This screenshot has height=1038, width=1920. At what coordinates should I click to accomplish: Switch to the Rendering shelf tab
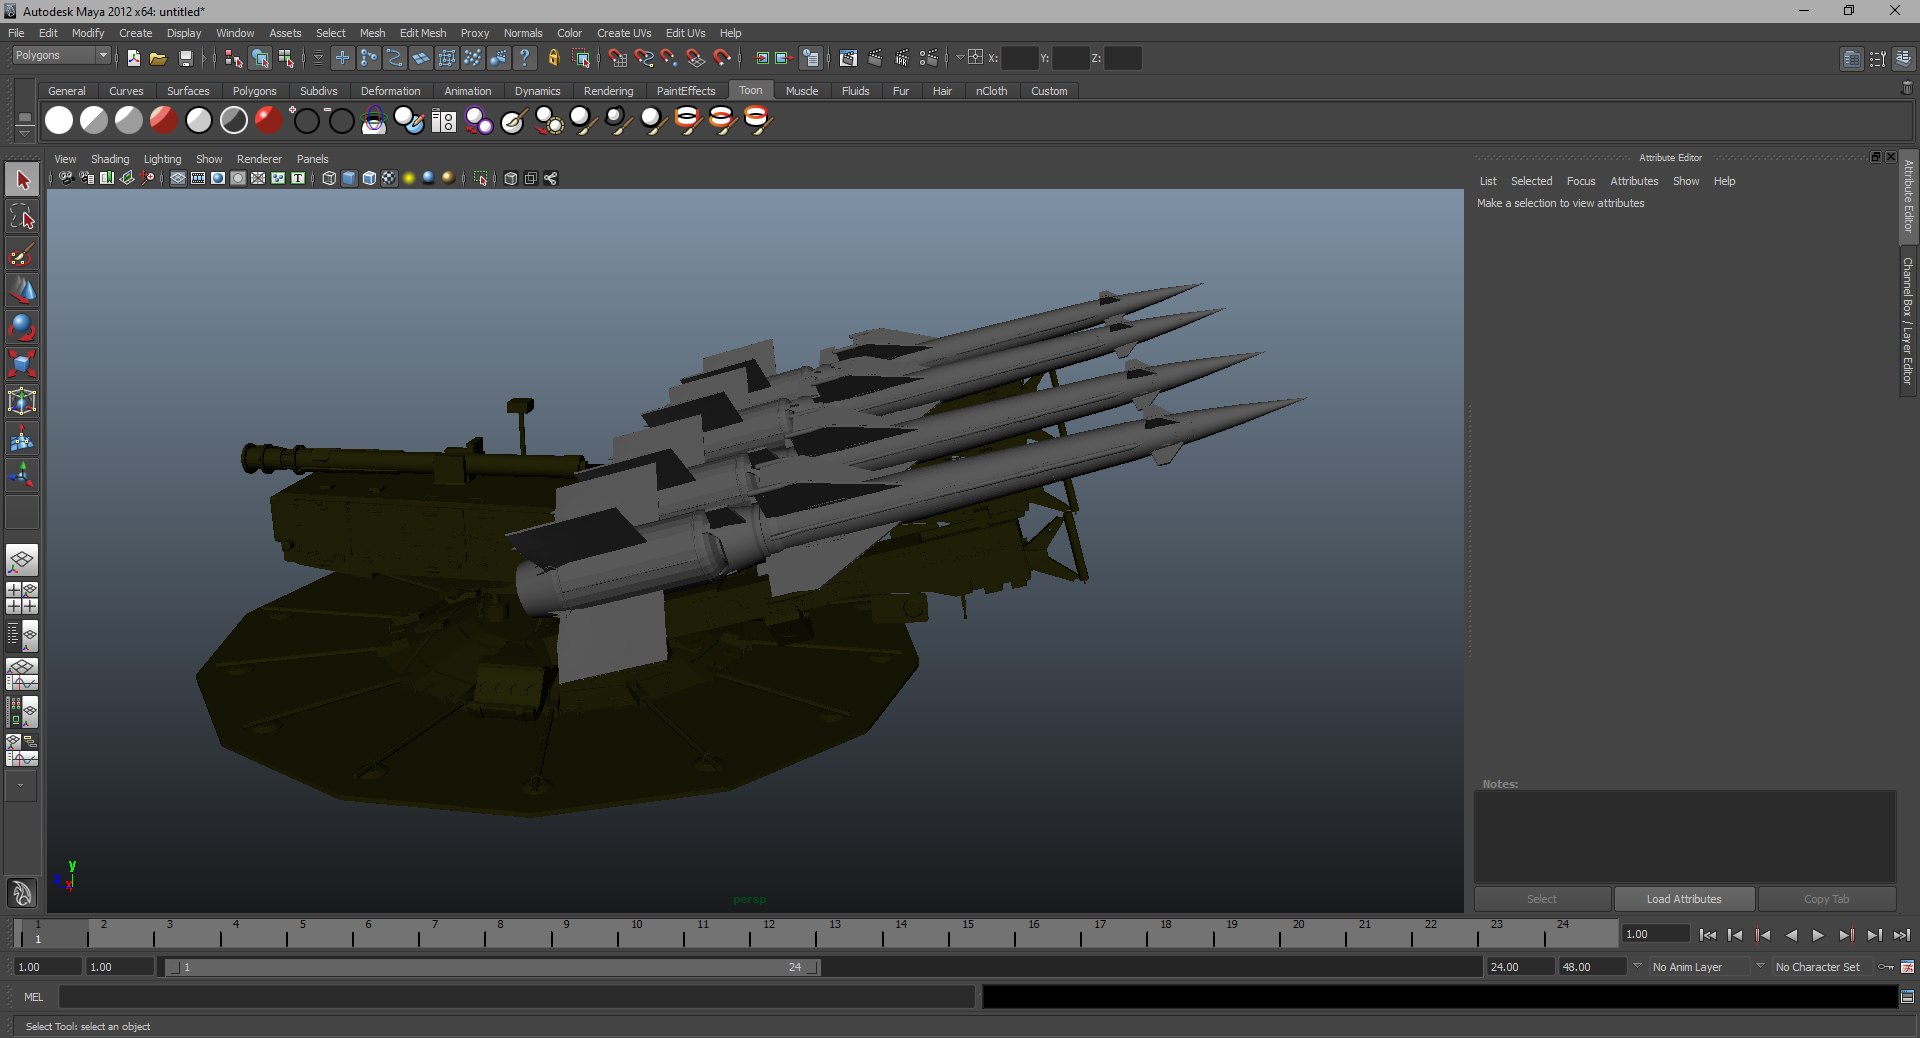click(x=608, y=91)
